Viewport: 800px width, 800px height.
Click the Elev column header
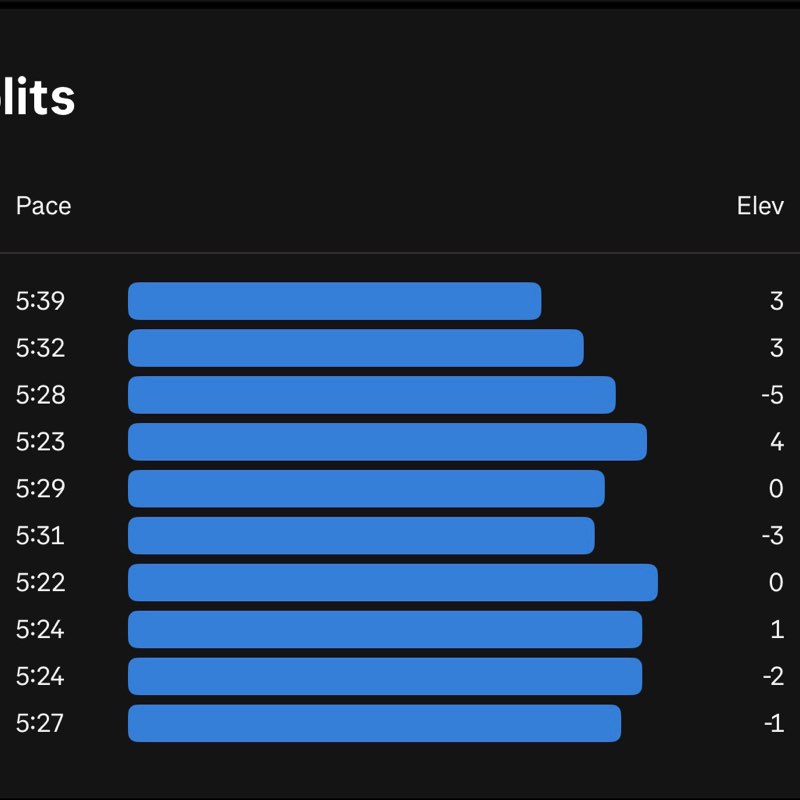pyautogui.click(x=760, y=206)
